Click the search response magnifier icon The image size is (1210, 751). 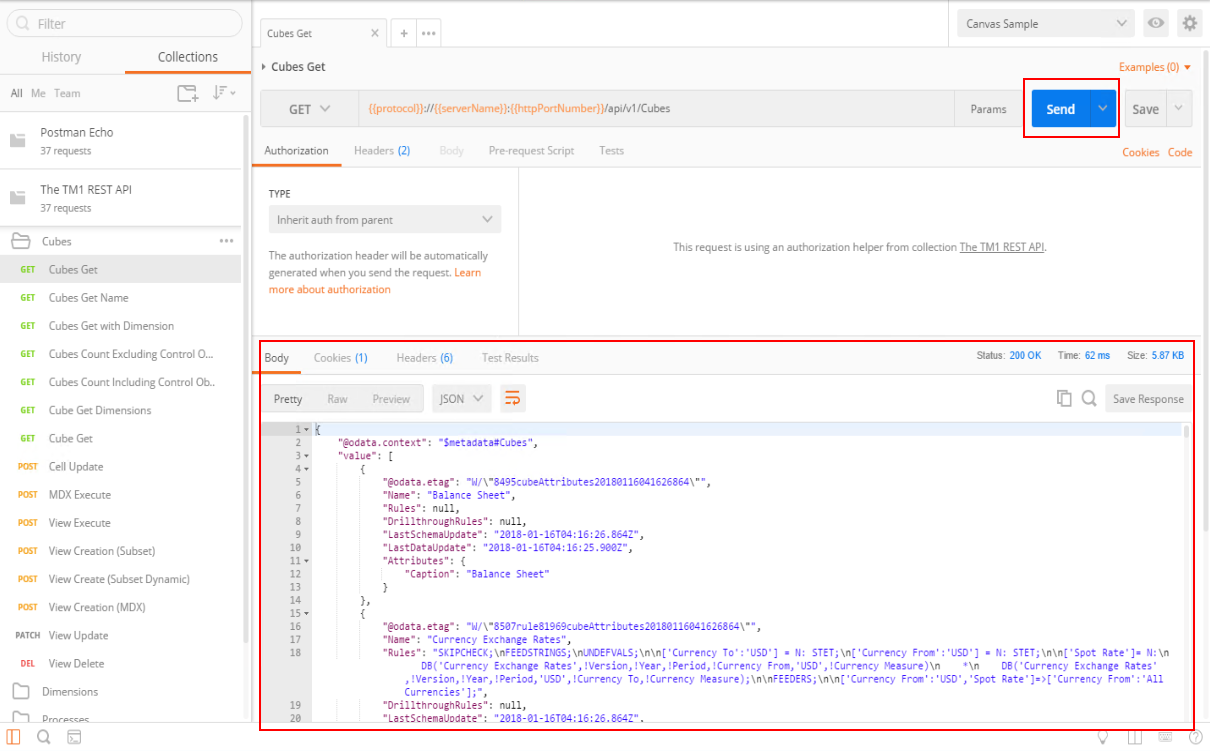click(x=1089, y=399)
